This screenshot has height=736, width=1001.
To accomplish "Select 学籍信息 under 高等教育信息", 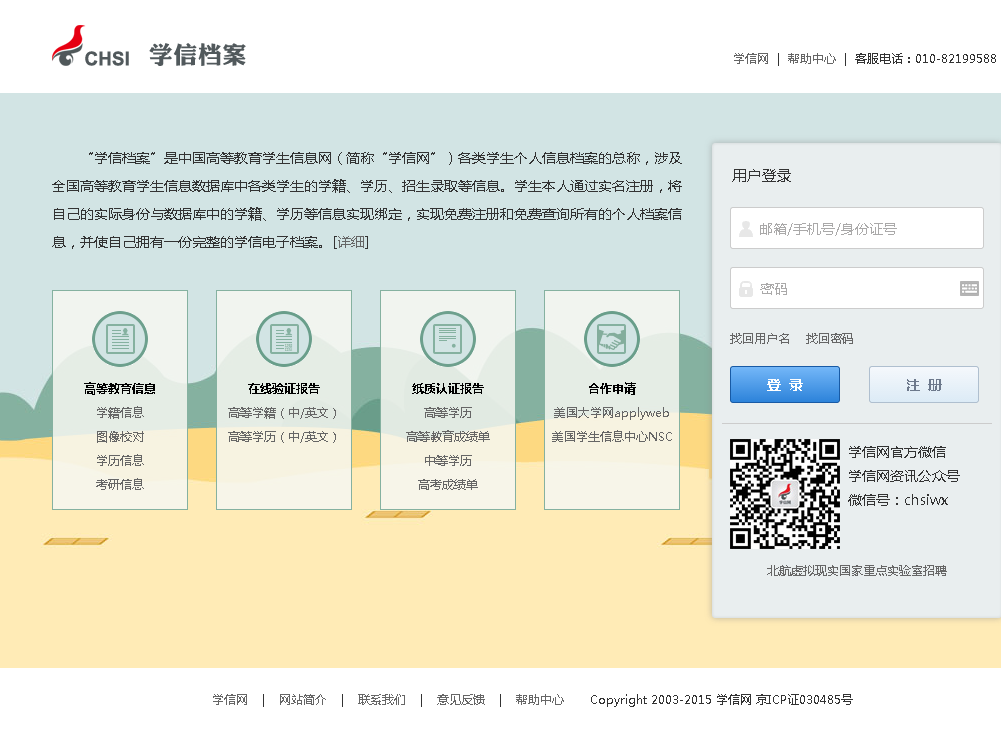I will (119, 413).
